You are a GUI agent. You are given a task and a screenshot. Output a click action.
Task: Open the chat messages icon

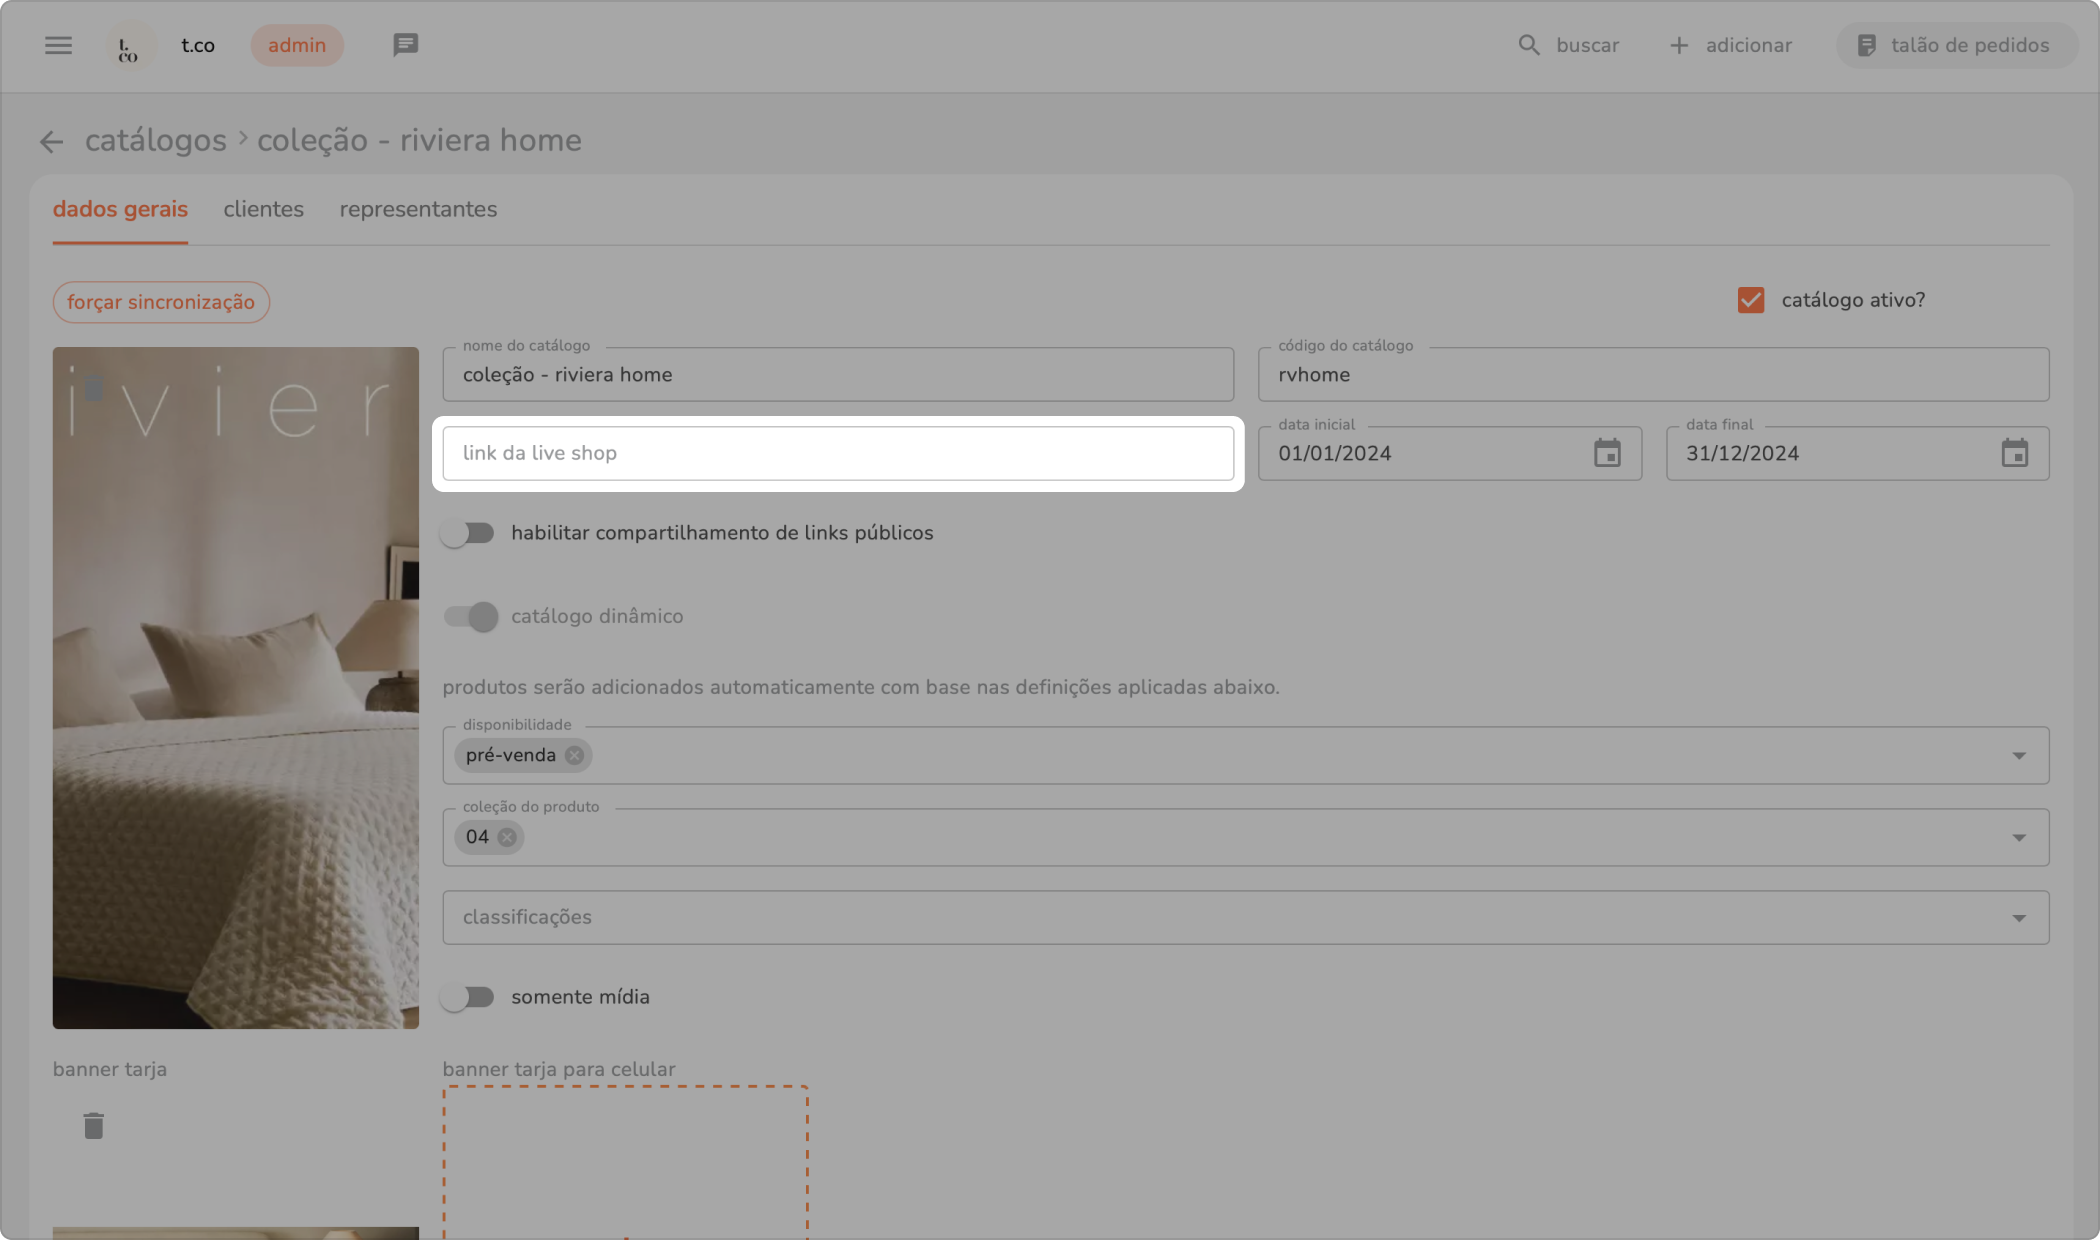pos(405,45)
